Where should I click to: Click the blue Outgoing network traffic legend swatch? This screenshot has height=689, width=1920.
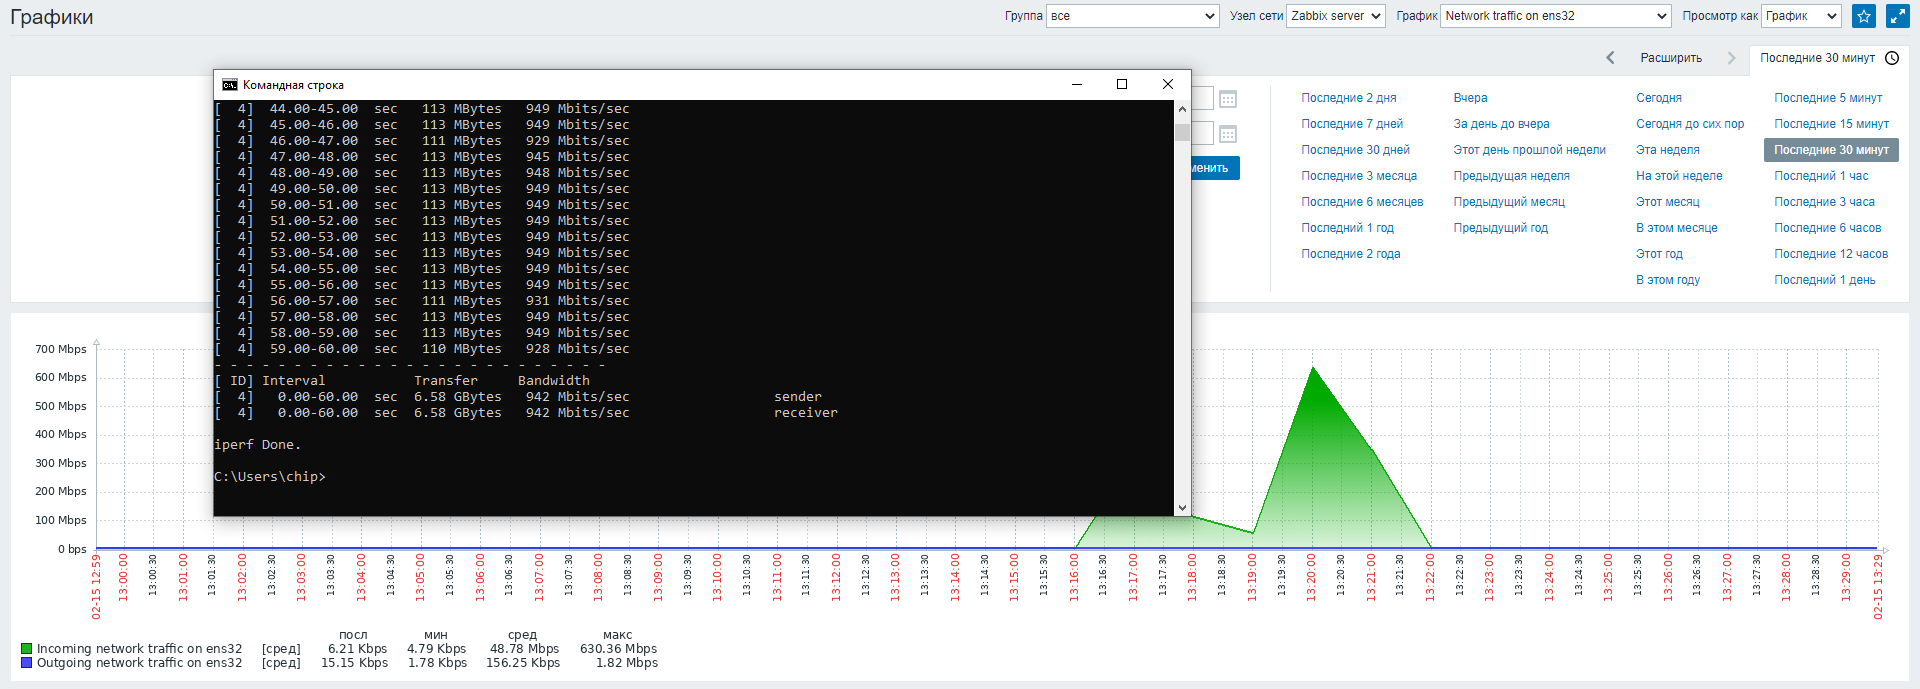pos(27,663)
